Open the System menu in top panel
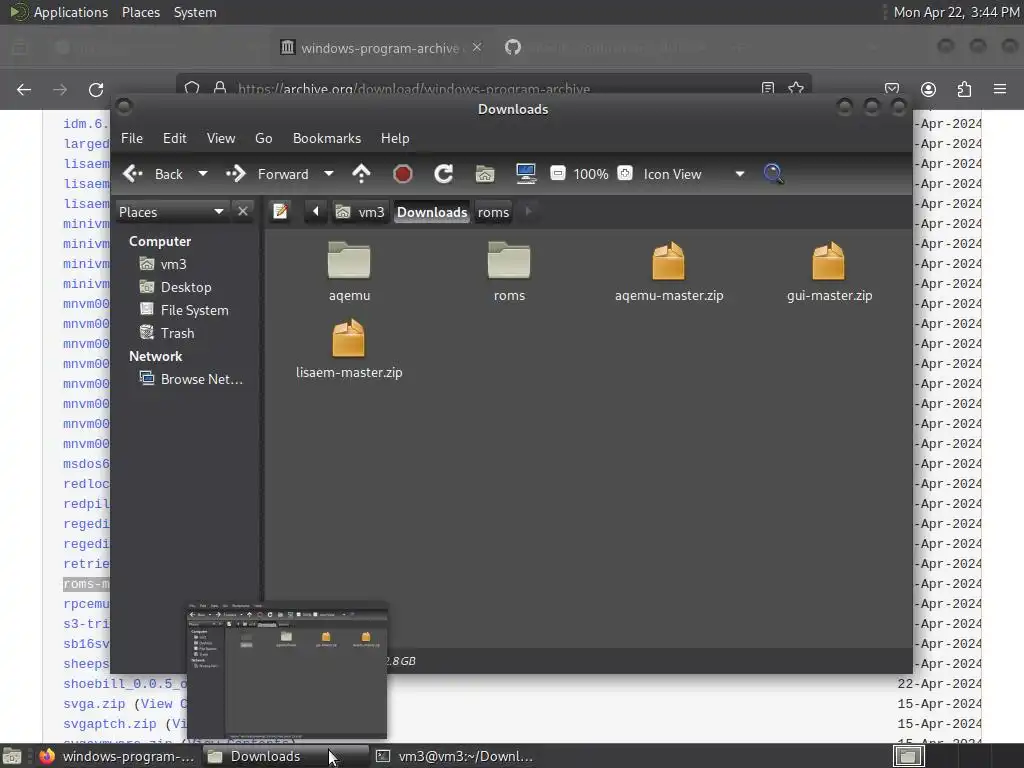Image resolution: width=1024 pixels, height=768 pixels. [195, 12]
